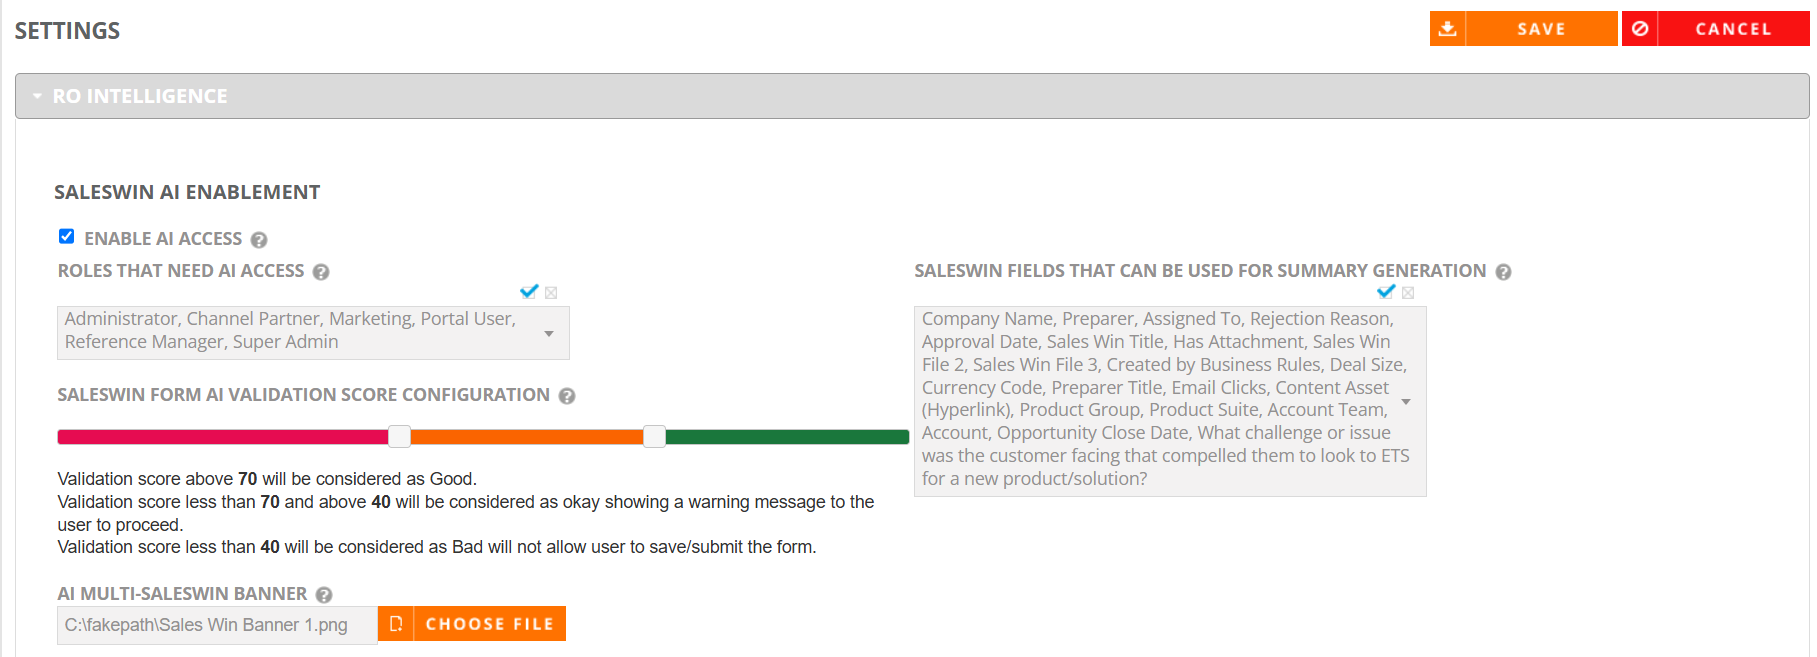Select all roles with blue checkmark icon

tap(529, 291)
